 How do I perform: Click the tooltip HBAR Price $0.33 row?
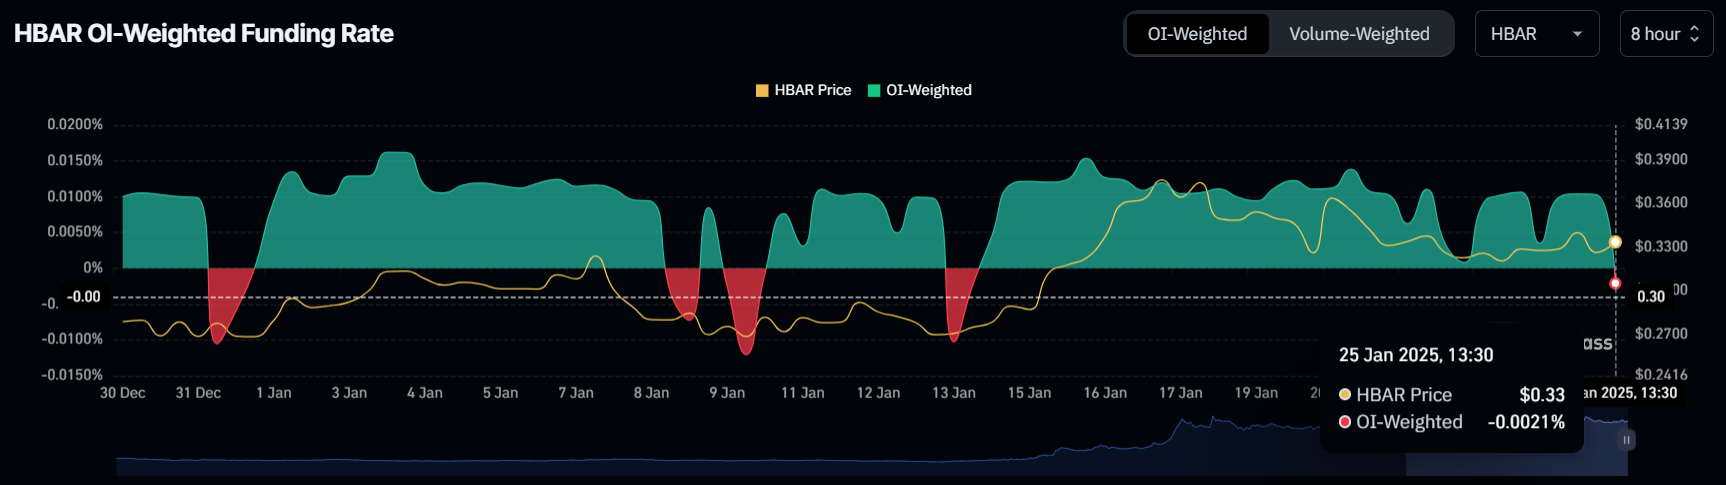1452,395
